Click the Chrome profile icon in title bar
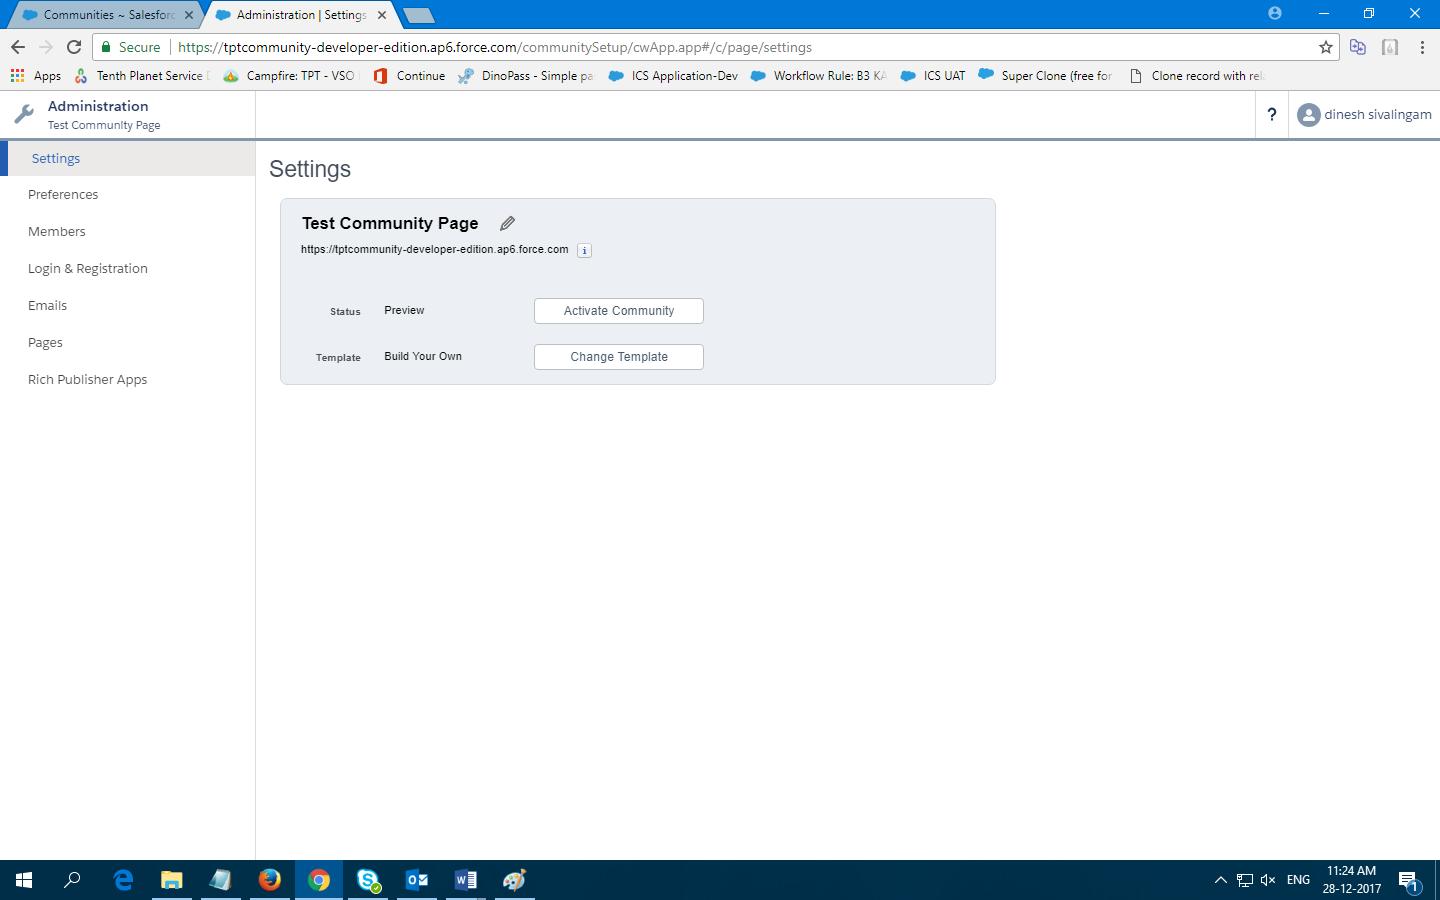Viewport: 1440px width, 900px height. [1274, 13]
